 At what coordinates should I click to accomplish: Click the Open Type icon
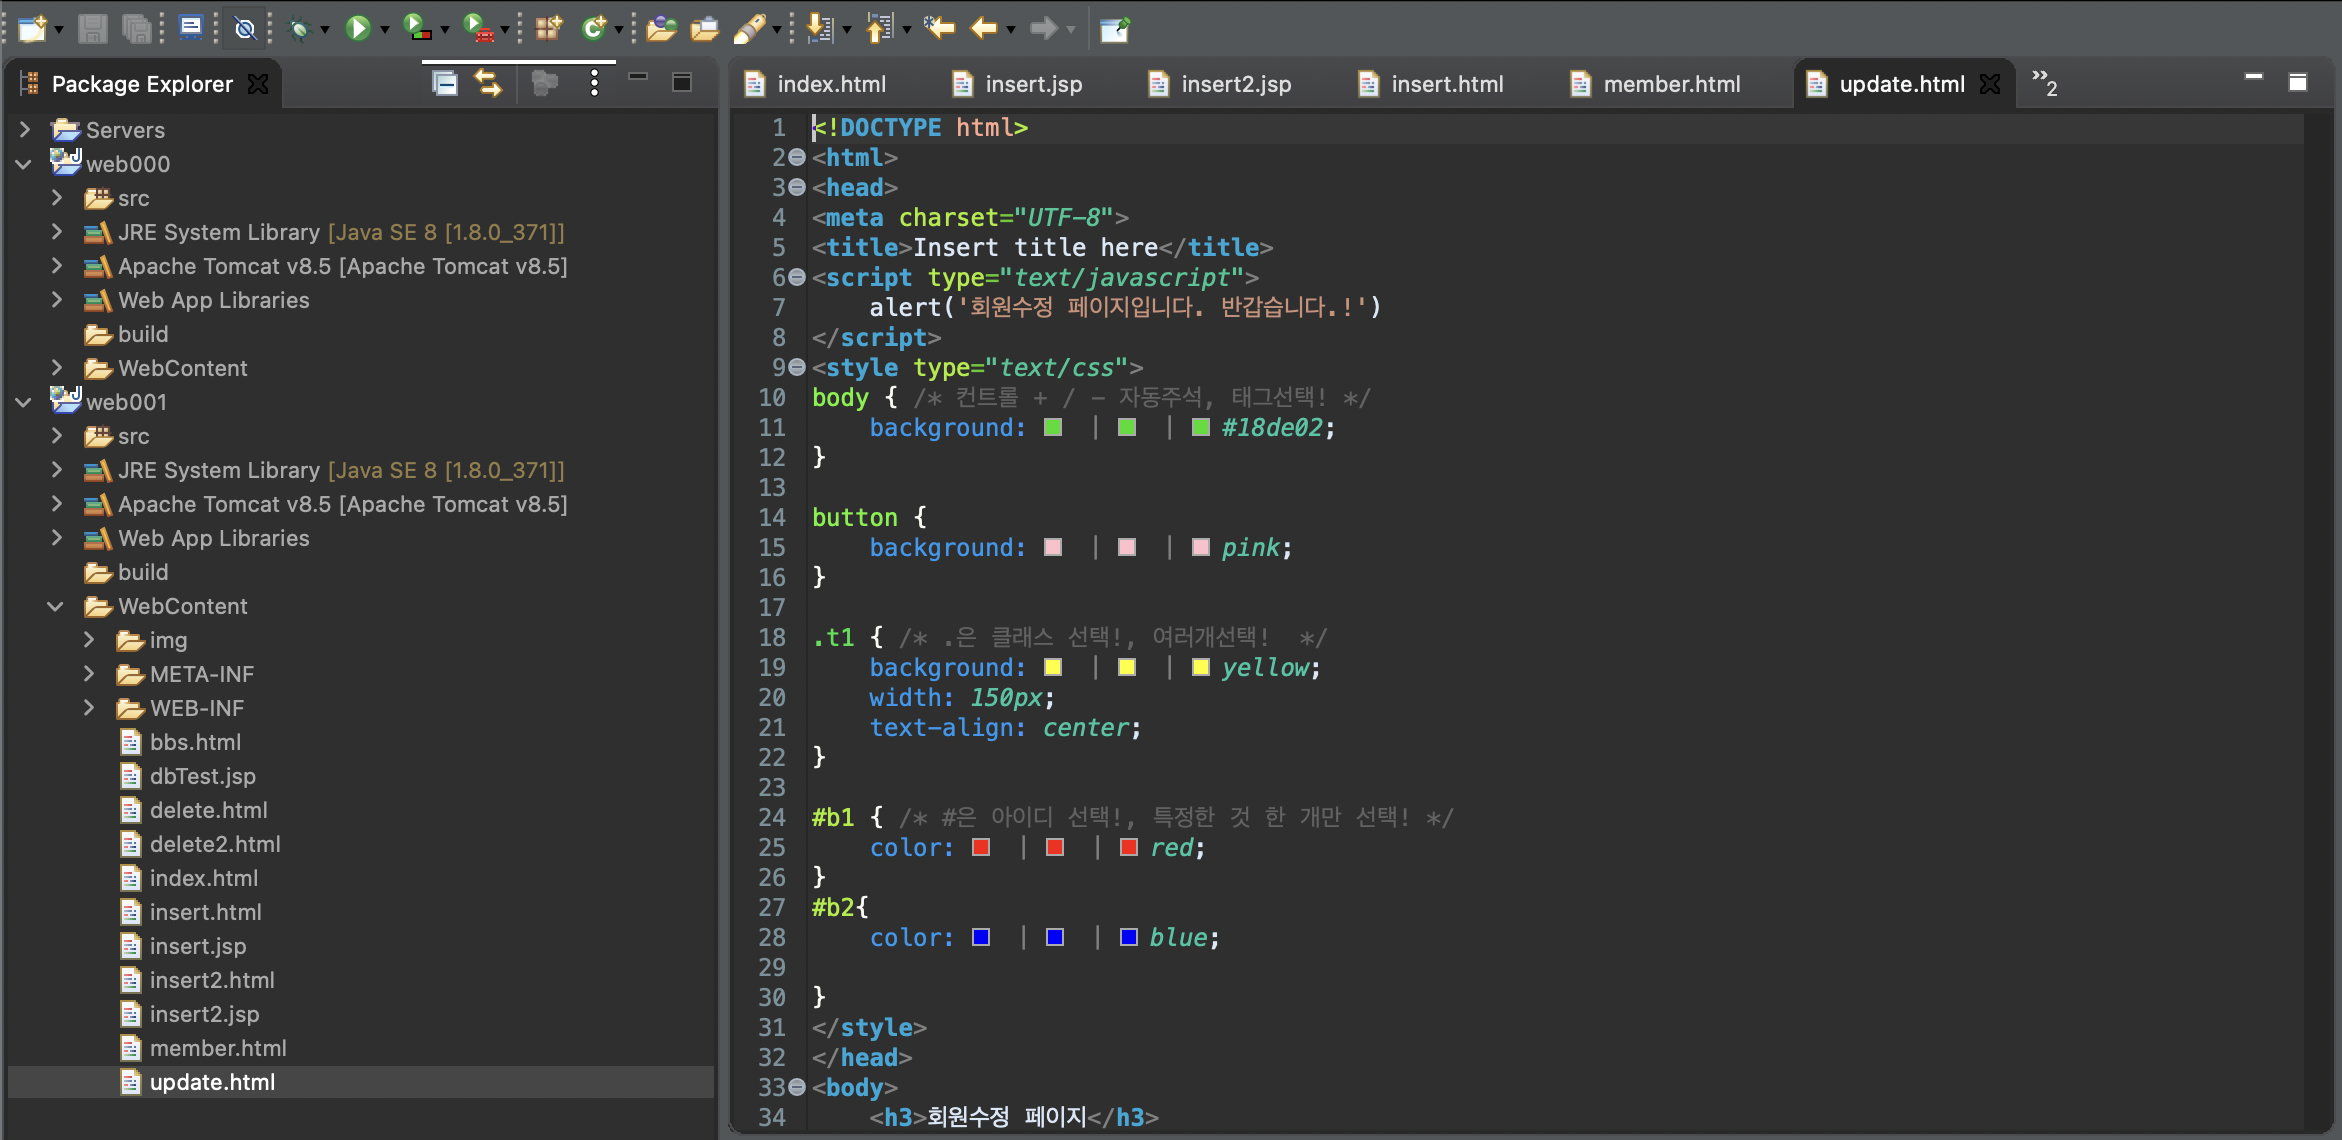pyautogui.click(x=660, y=28)
